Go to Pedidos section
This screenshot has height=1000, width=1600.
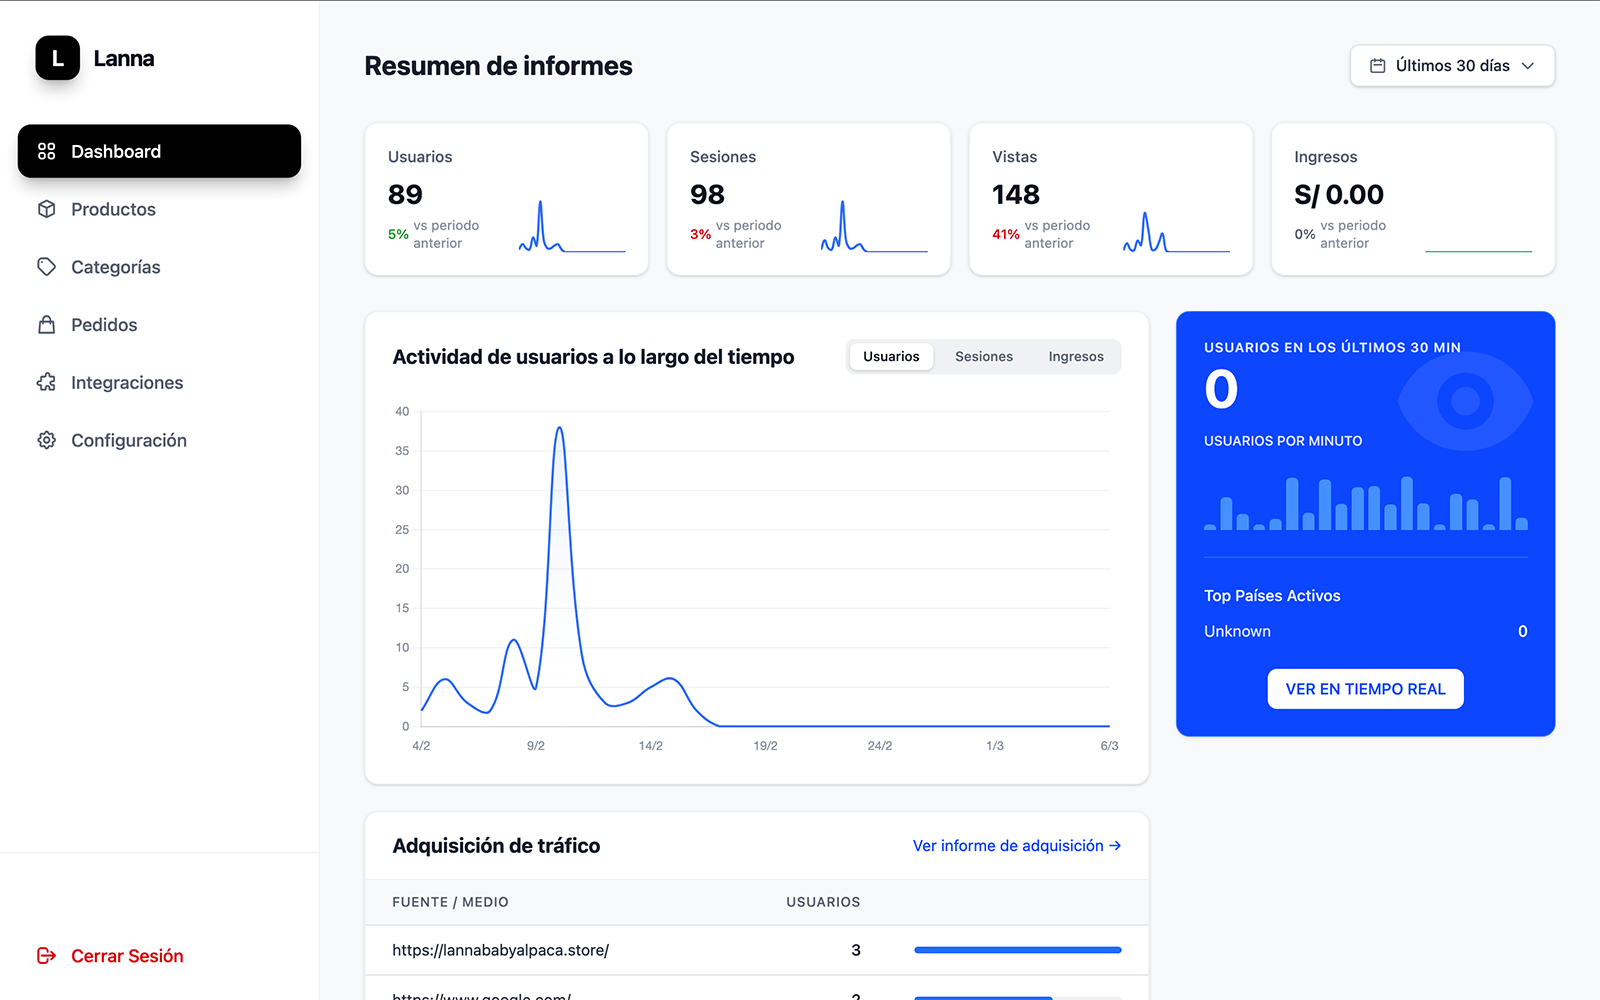[x=104, y=325]
